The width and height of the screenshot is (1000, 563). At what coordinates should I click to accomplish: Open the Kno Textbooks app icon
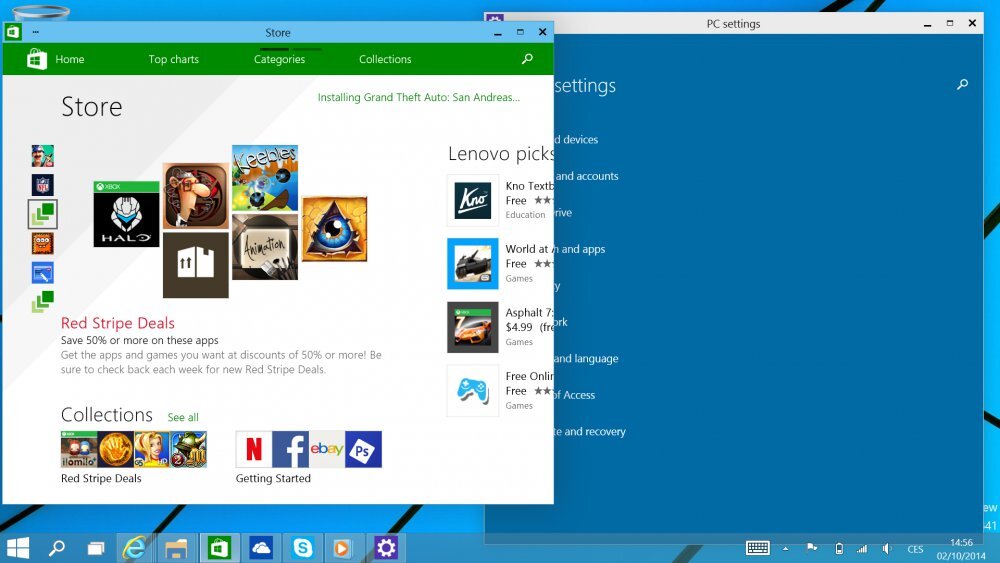[473, 200]
